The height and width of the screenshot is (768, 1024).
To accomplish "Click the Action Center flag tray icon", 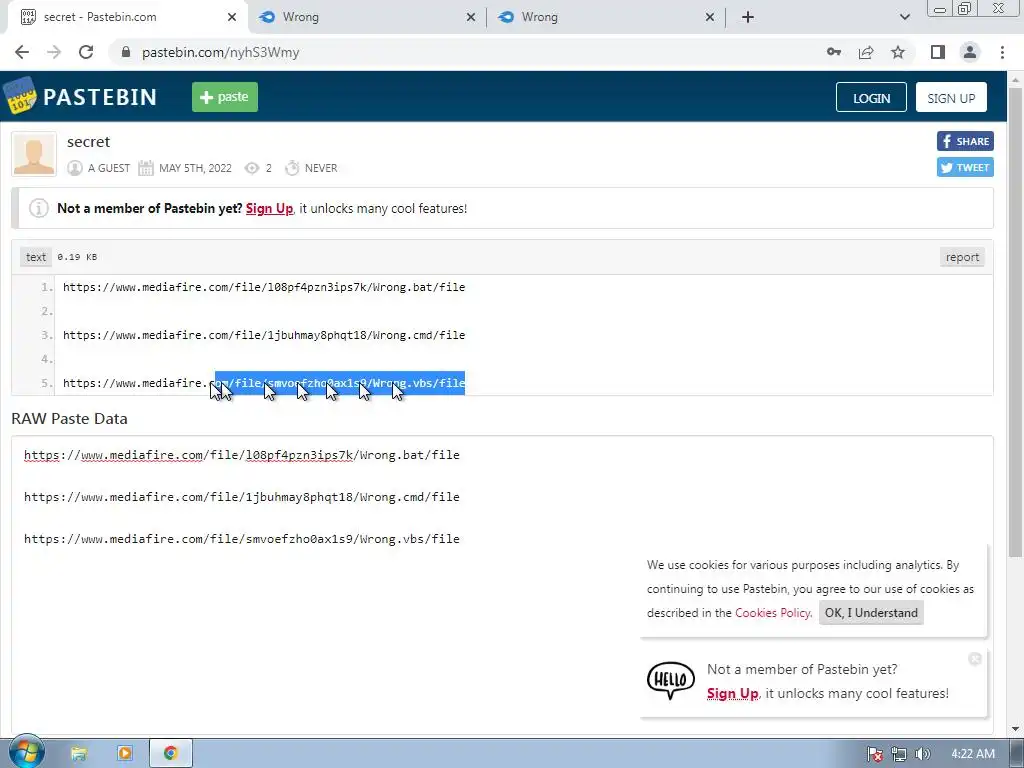I will [x=874, y=754].
